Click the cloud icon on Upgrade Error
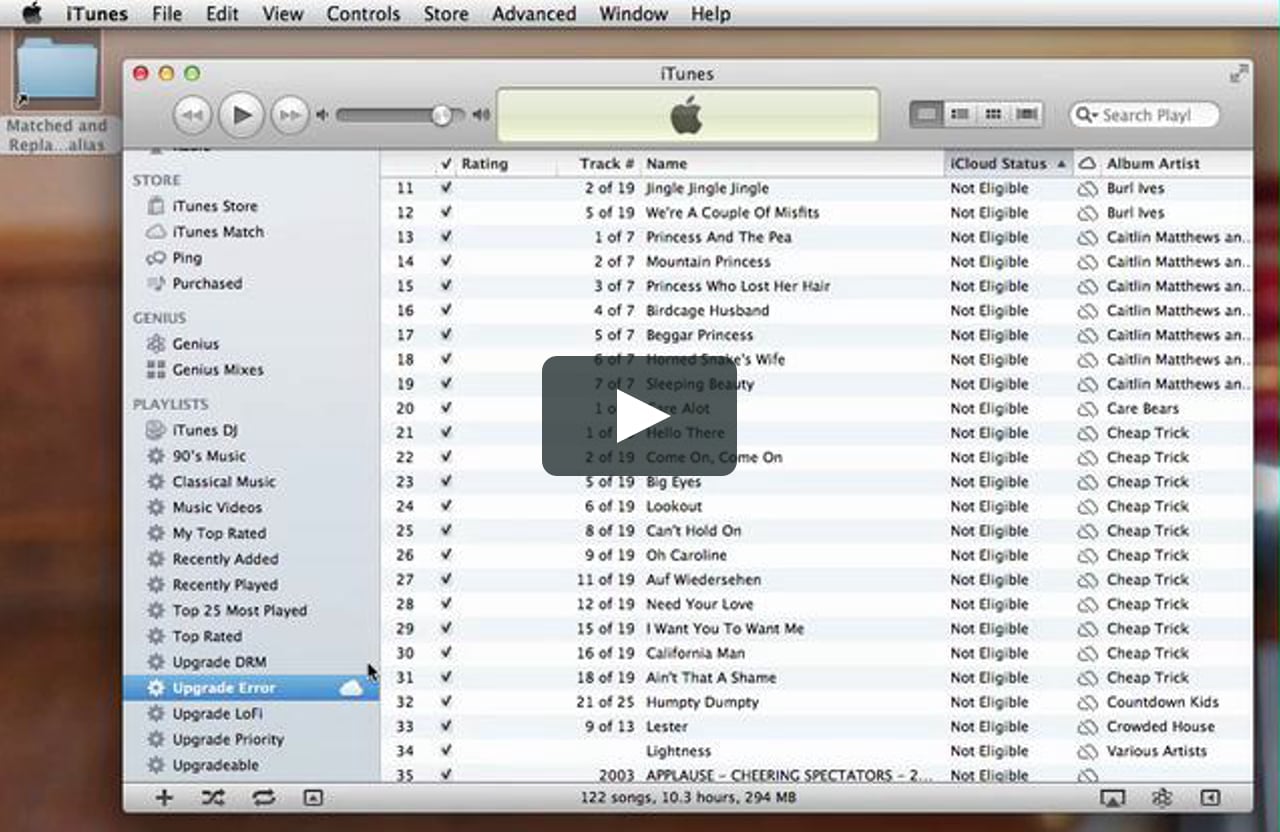Image resolution: width=1280 pixels, height=832 pixels. [351, 688]
